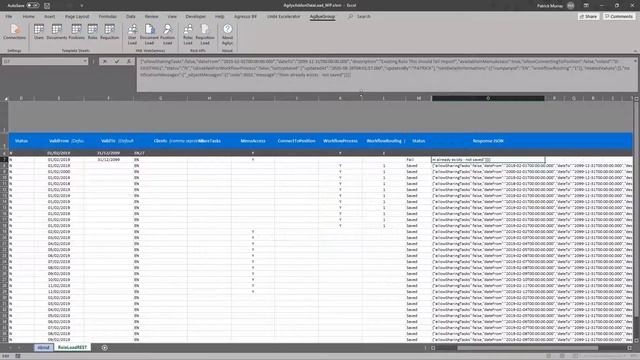
Task: Switch to the About sheet tab
Action: (x=43, y=347)
